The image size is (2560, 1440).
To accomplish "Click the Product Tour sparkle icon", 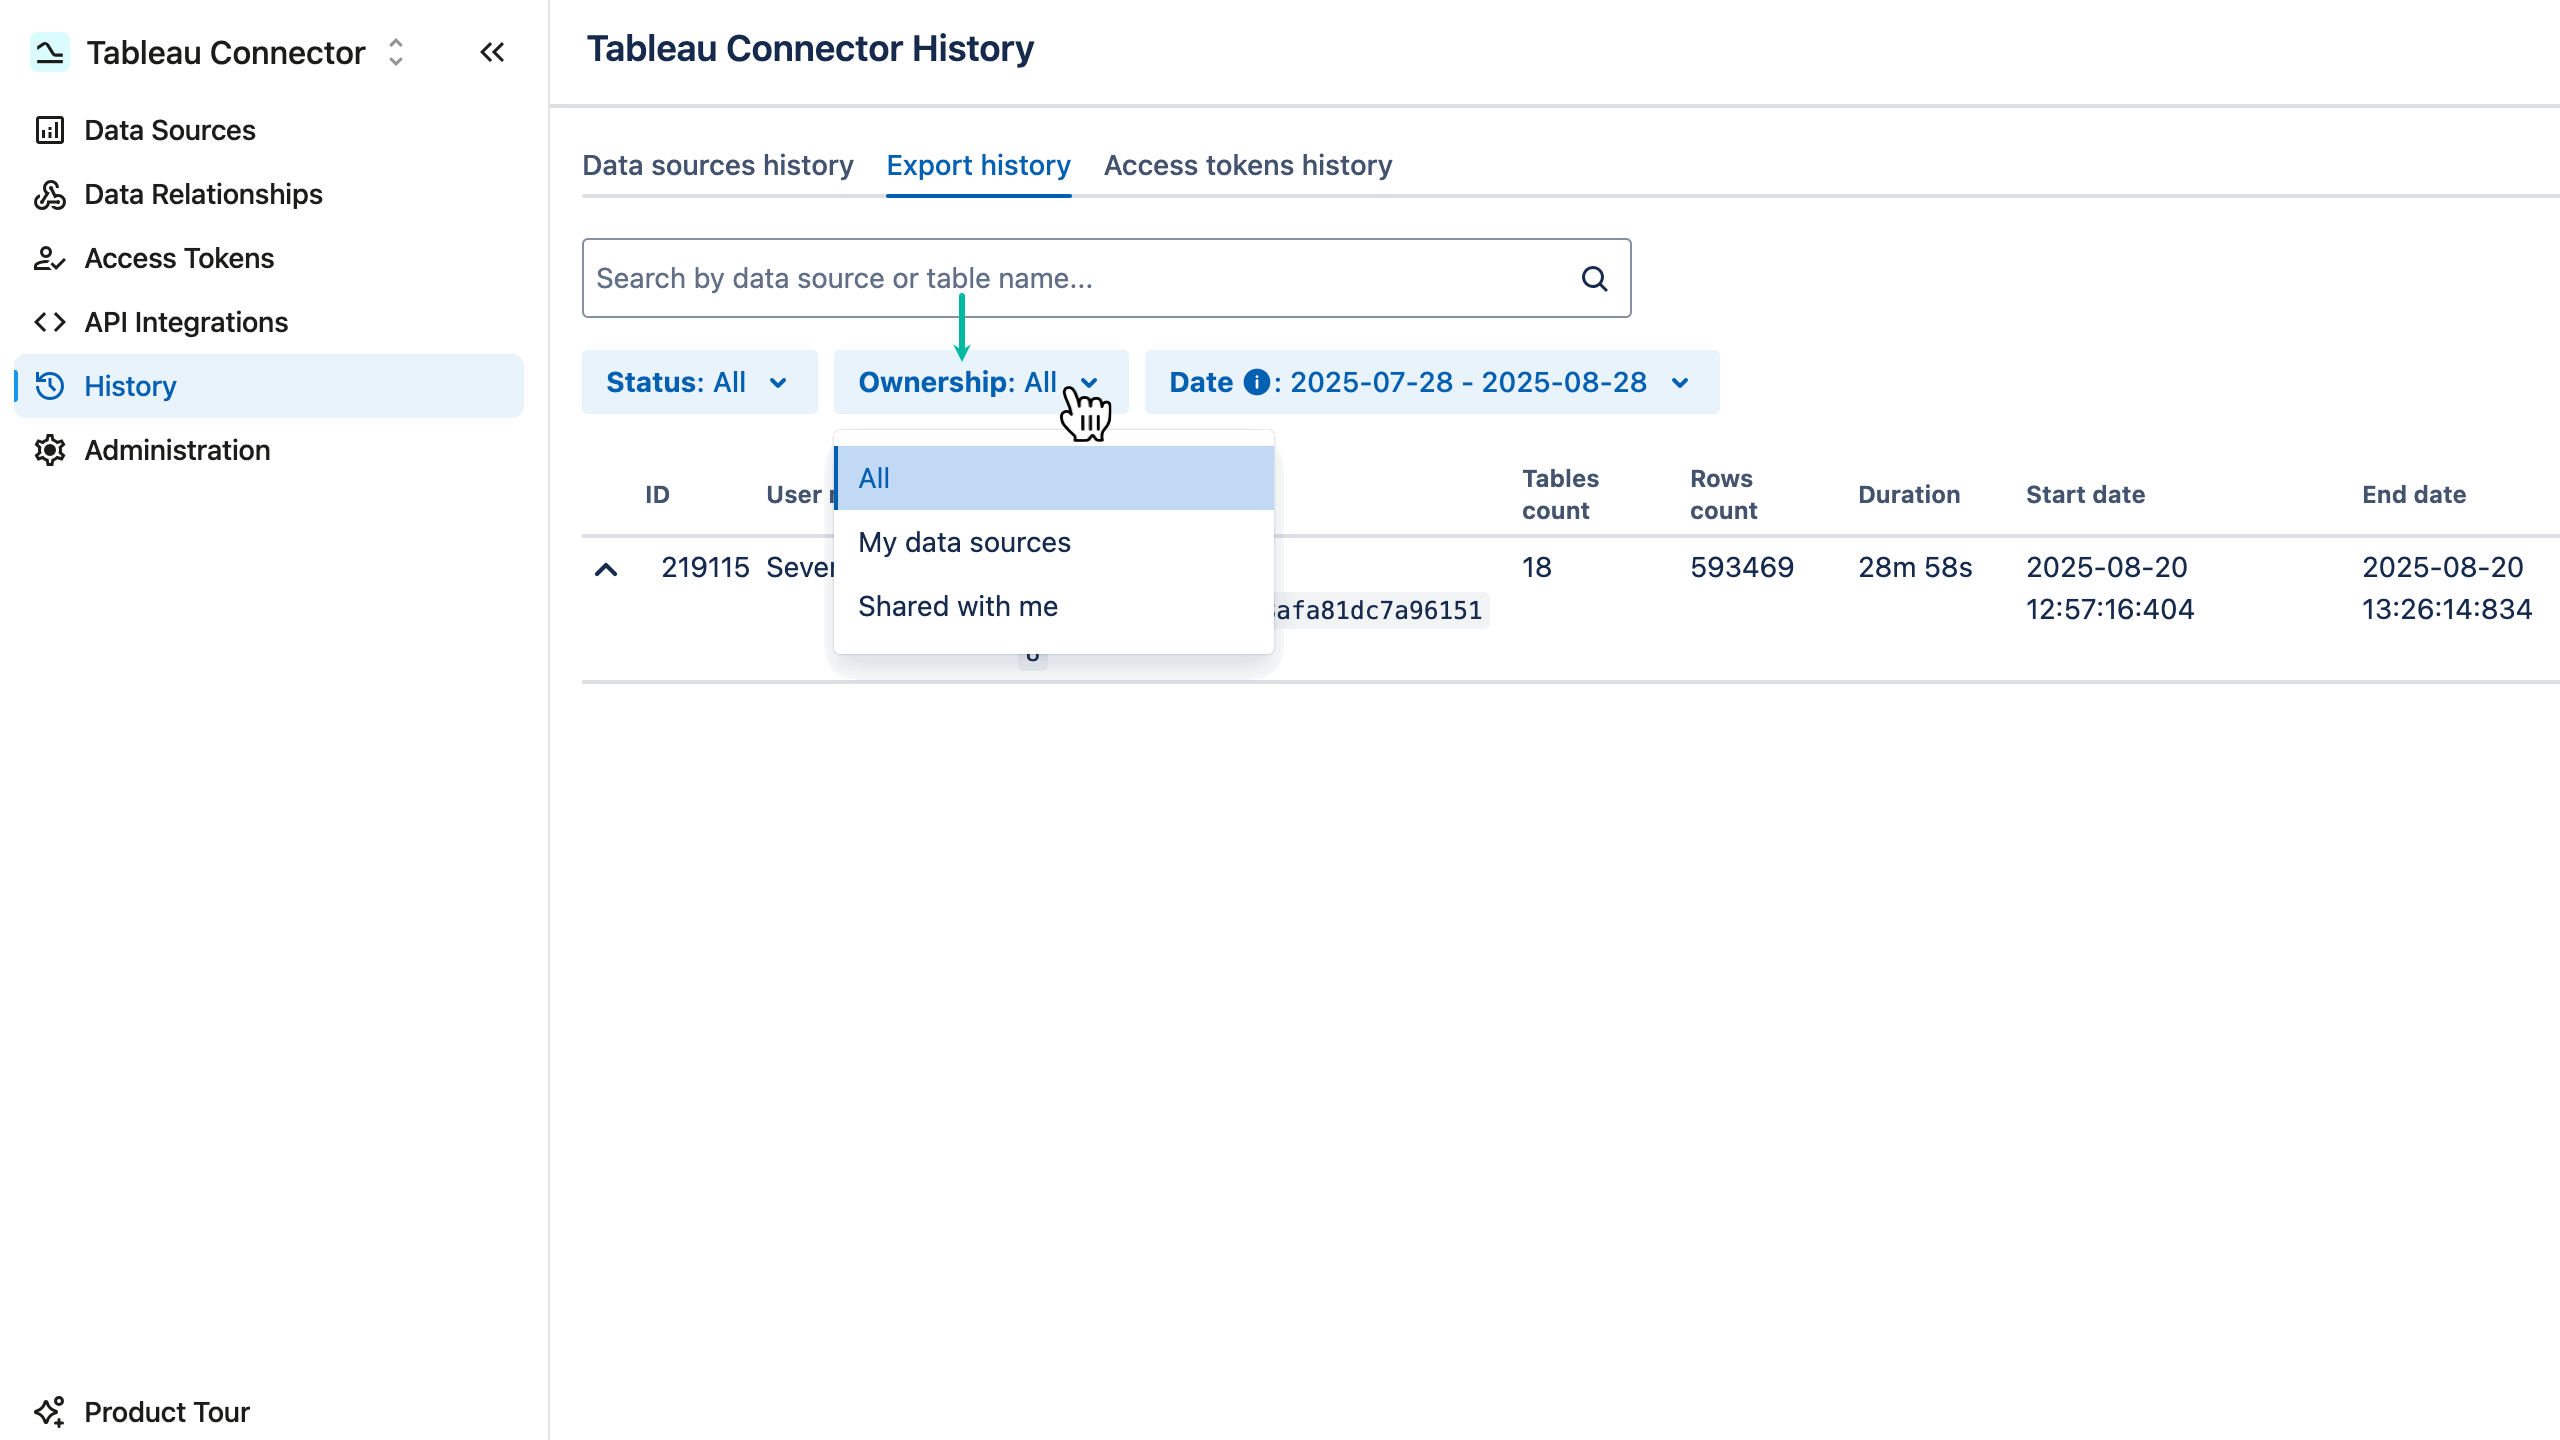I will point(50,1412).
